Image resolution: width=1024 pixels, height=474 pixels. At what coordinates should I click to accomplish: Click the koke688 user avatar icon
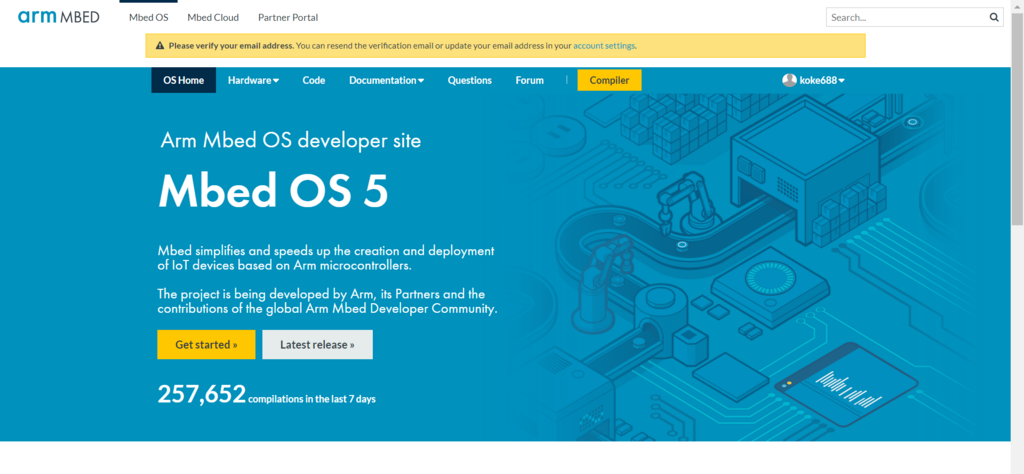click(x=790, y=80)
